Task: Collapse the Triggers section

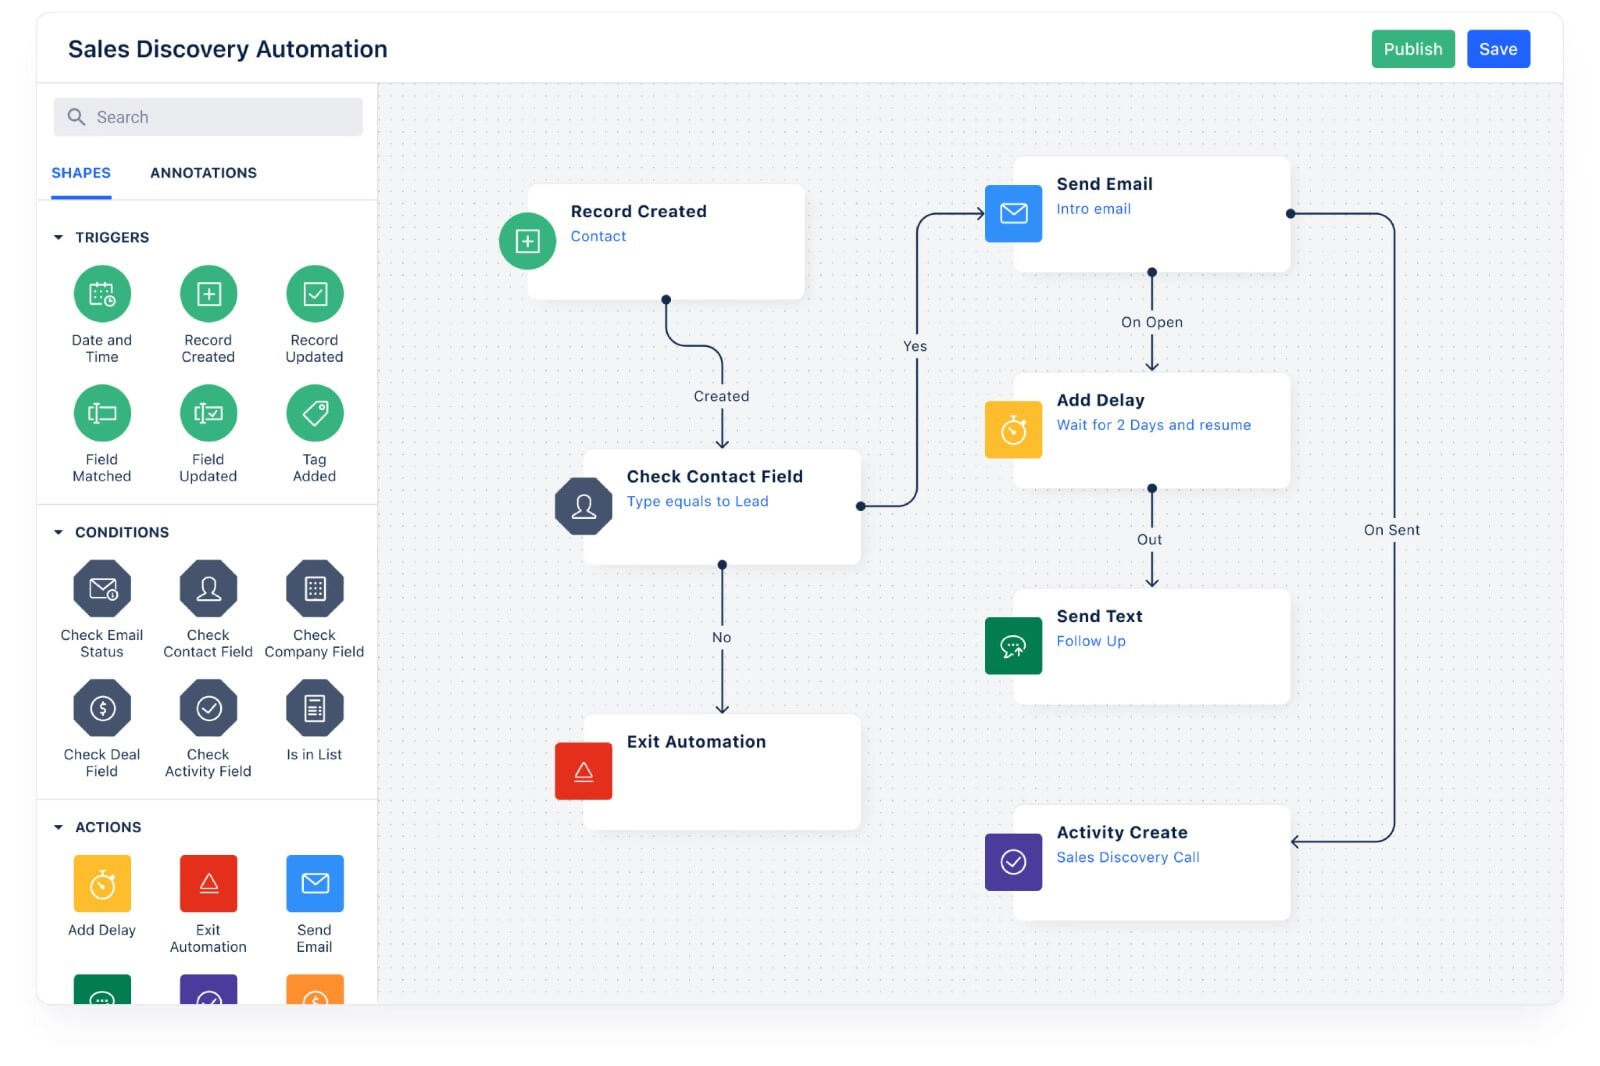Action: [58, 237]
